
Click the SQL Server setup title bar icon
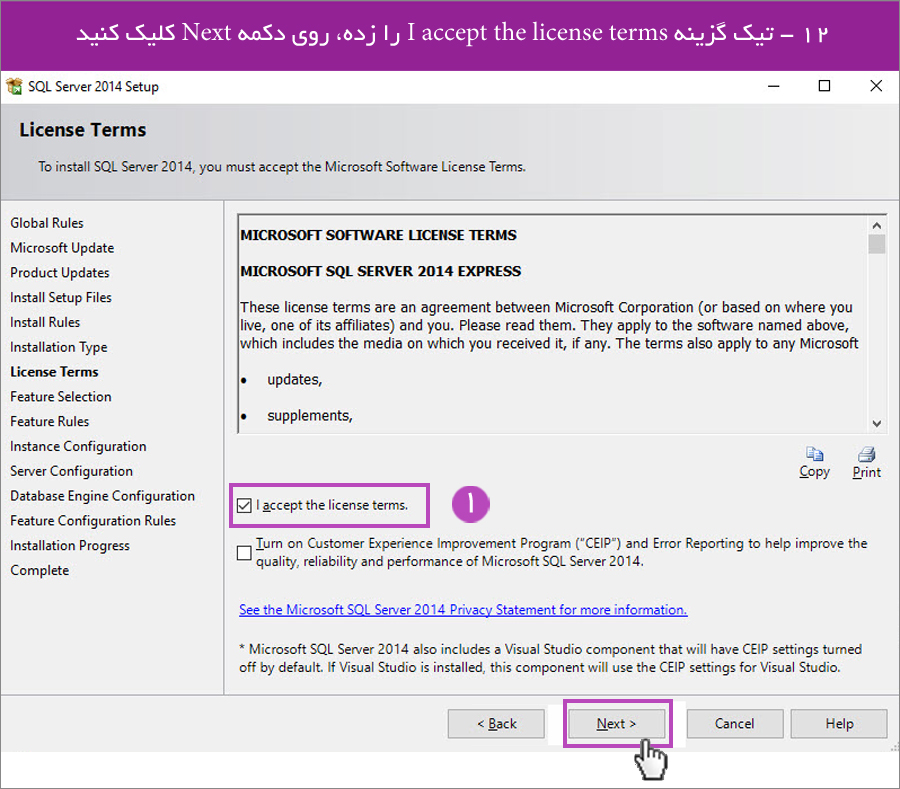(x=15, y=87)
